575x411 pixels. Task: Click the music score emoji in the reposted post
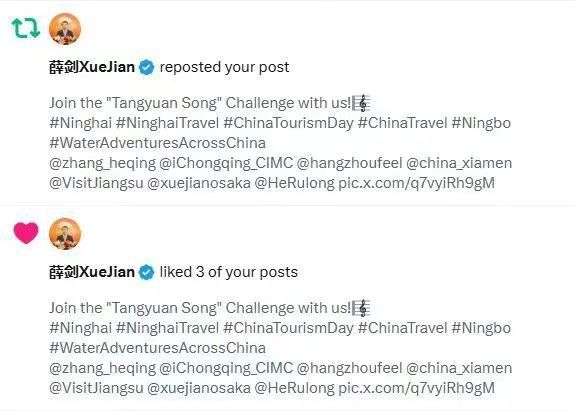click(x=361, y=103)
